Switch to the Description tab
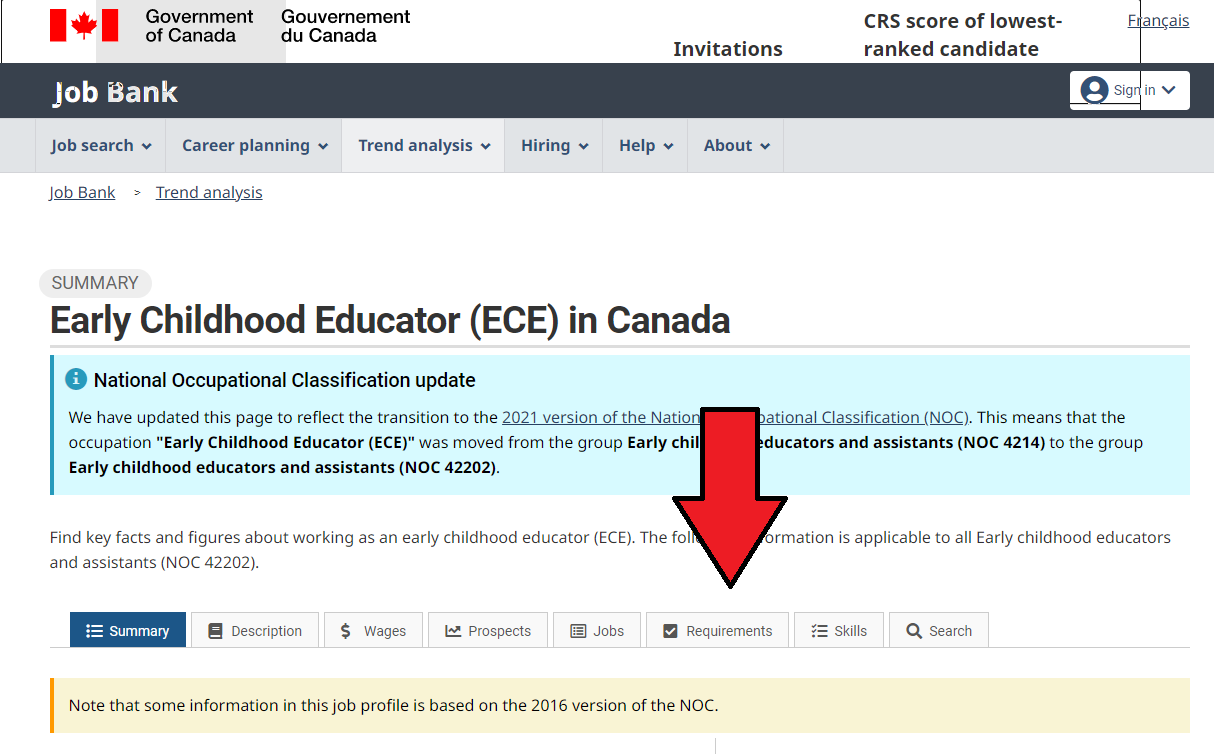 tap(255, 631)
